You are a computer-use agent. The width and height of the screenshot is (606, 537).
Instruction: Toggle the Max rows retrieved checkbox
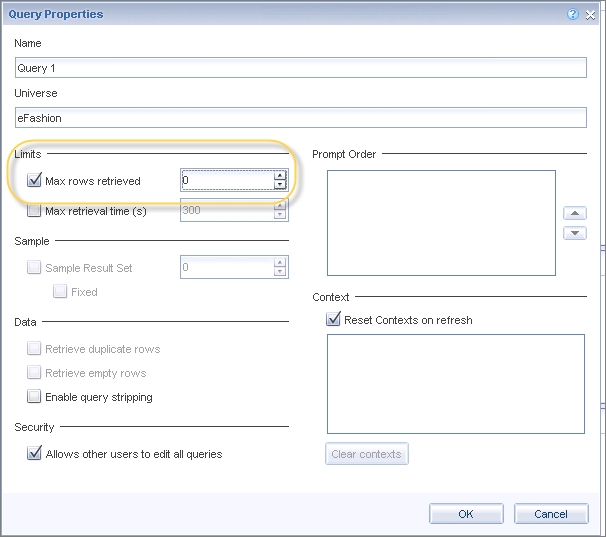[x=35, y=181]
